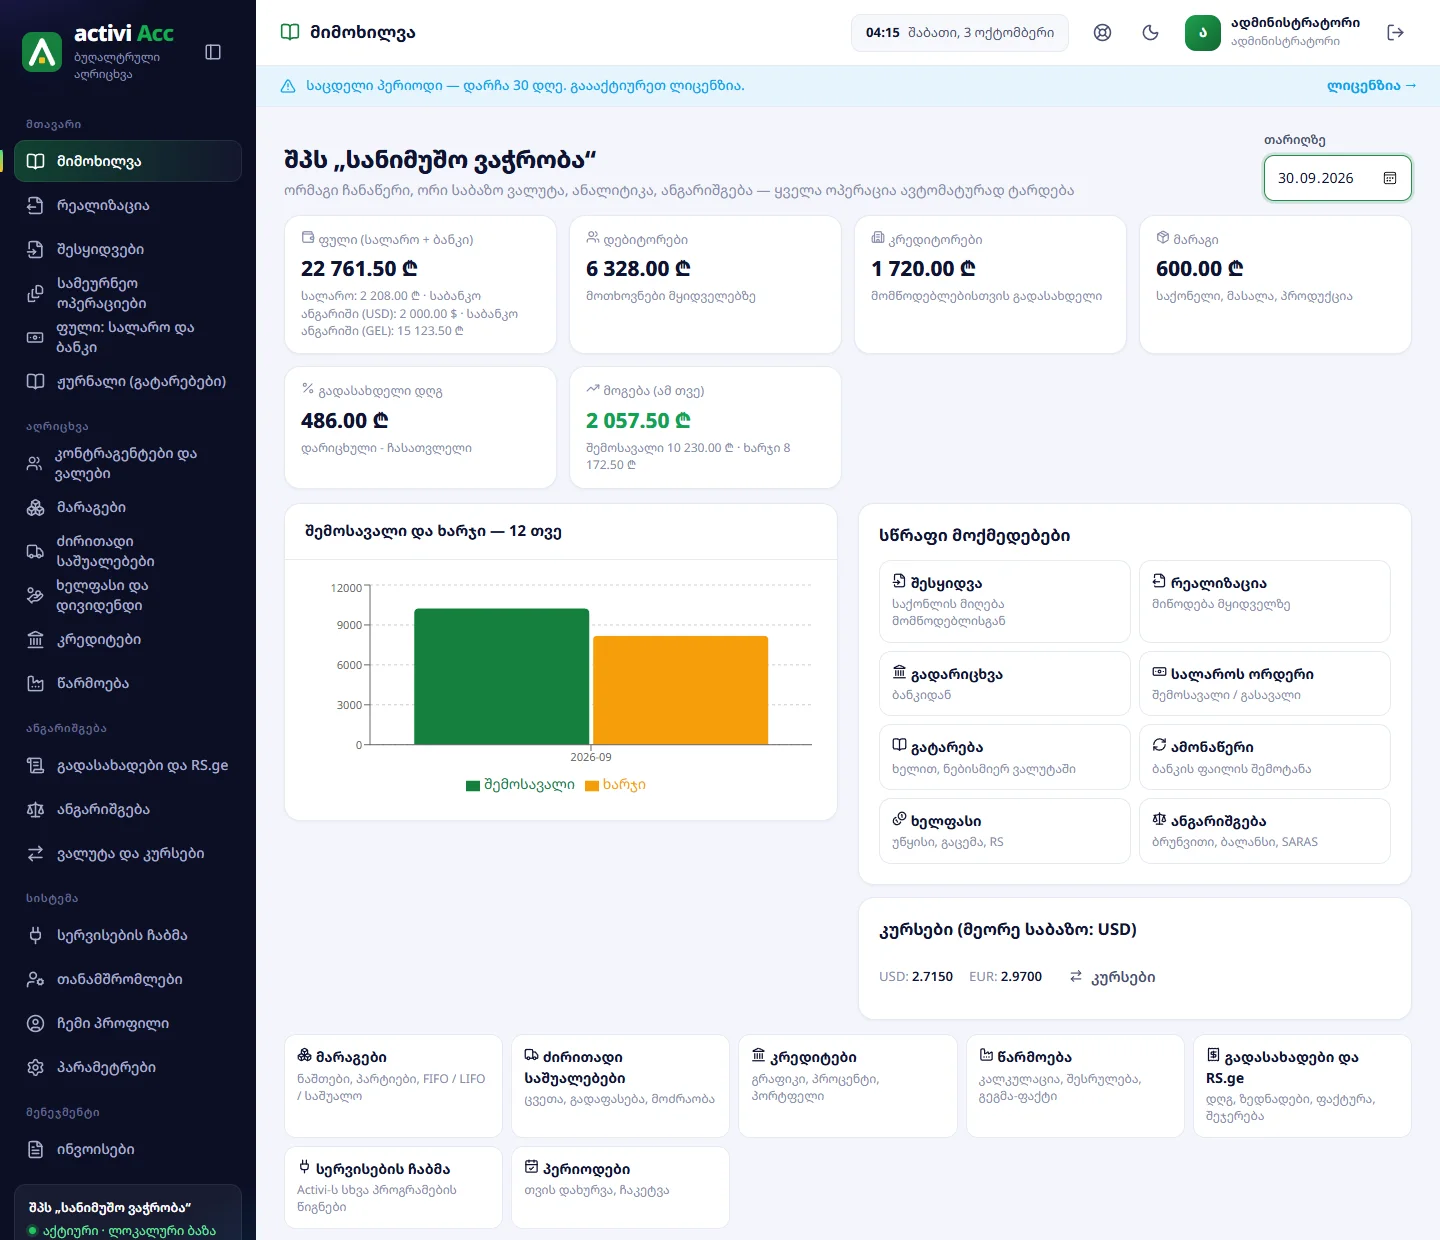Click the თანამშრომლები sidebar icon

tap(35, 979)
